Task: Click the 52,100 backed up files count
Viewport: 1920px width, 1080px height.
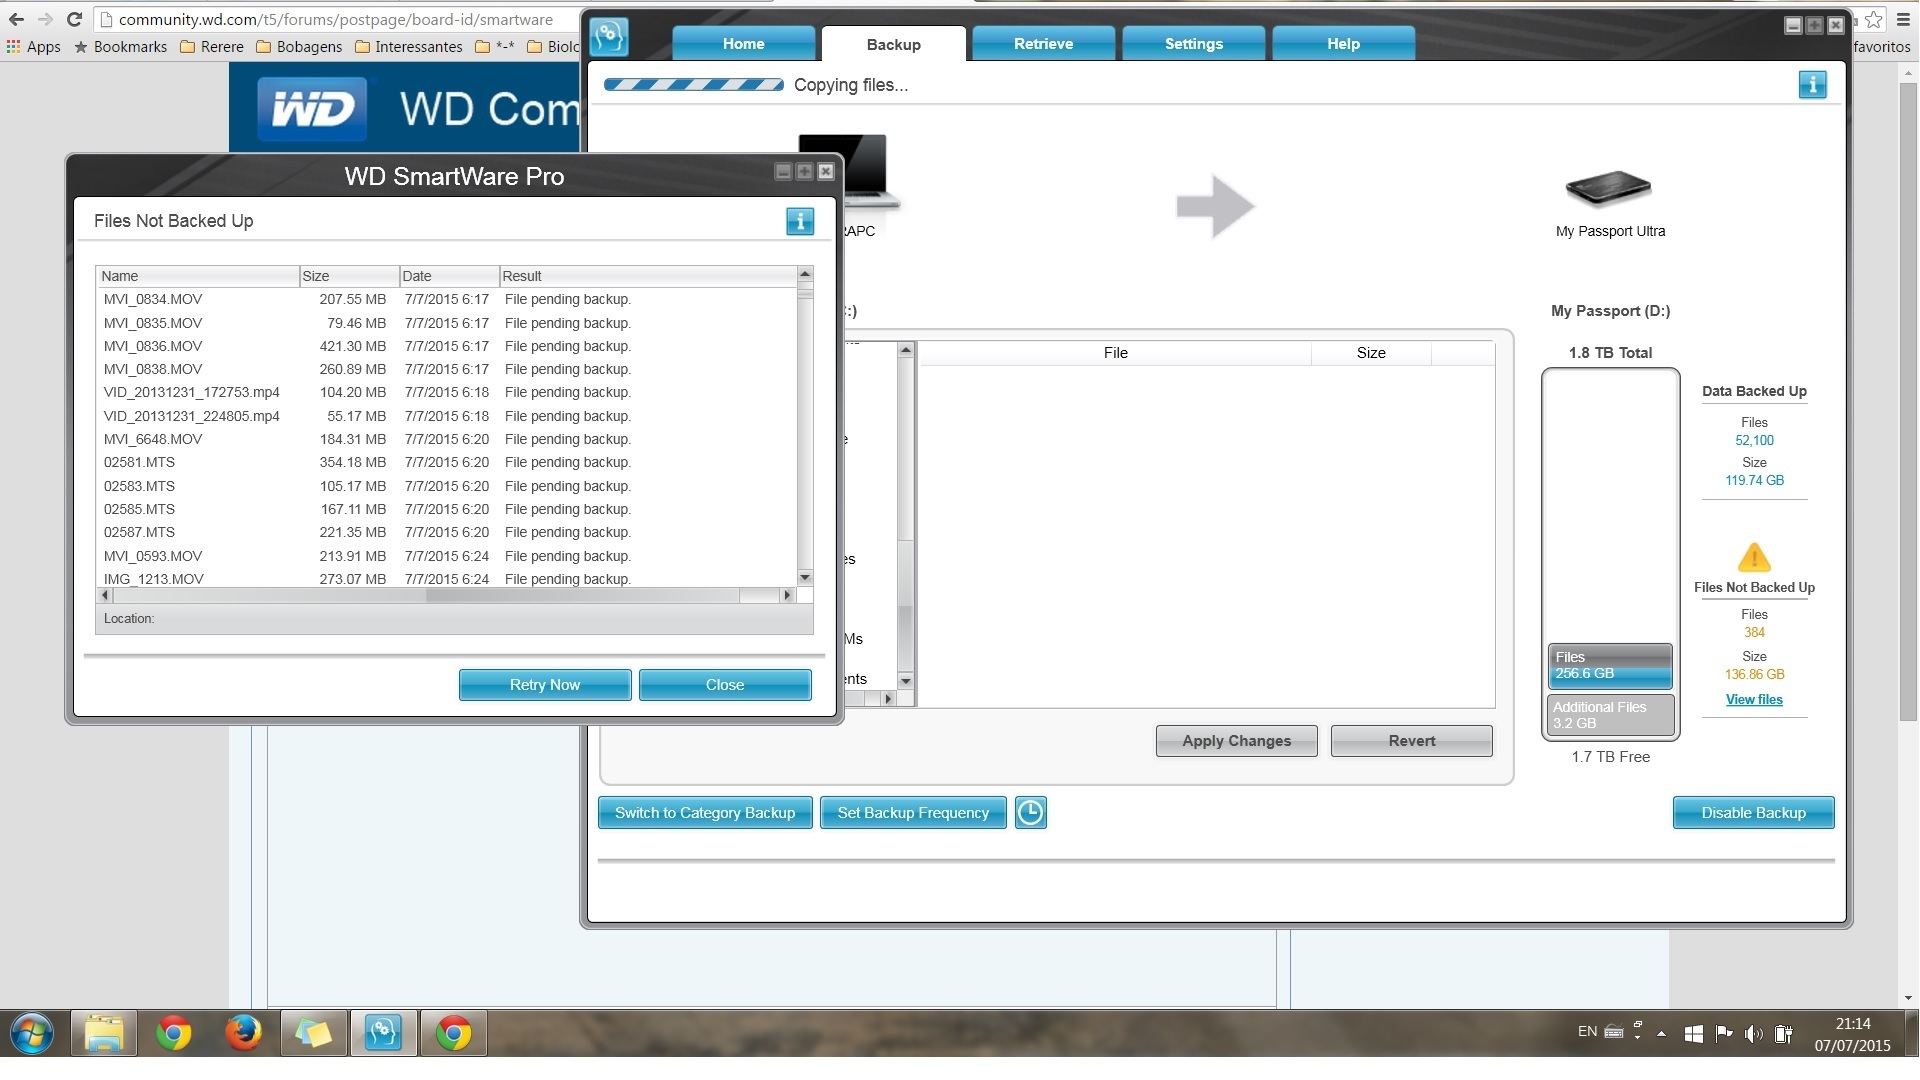Action: point(1754,440)
